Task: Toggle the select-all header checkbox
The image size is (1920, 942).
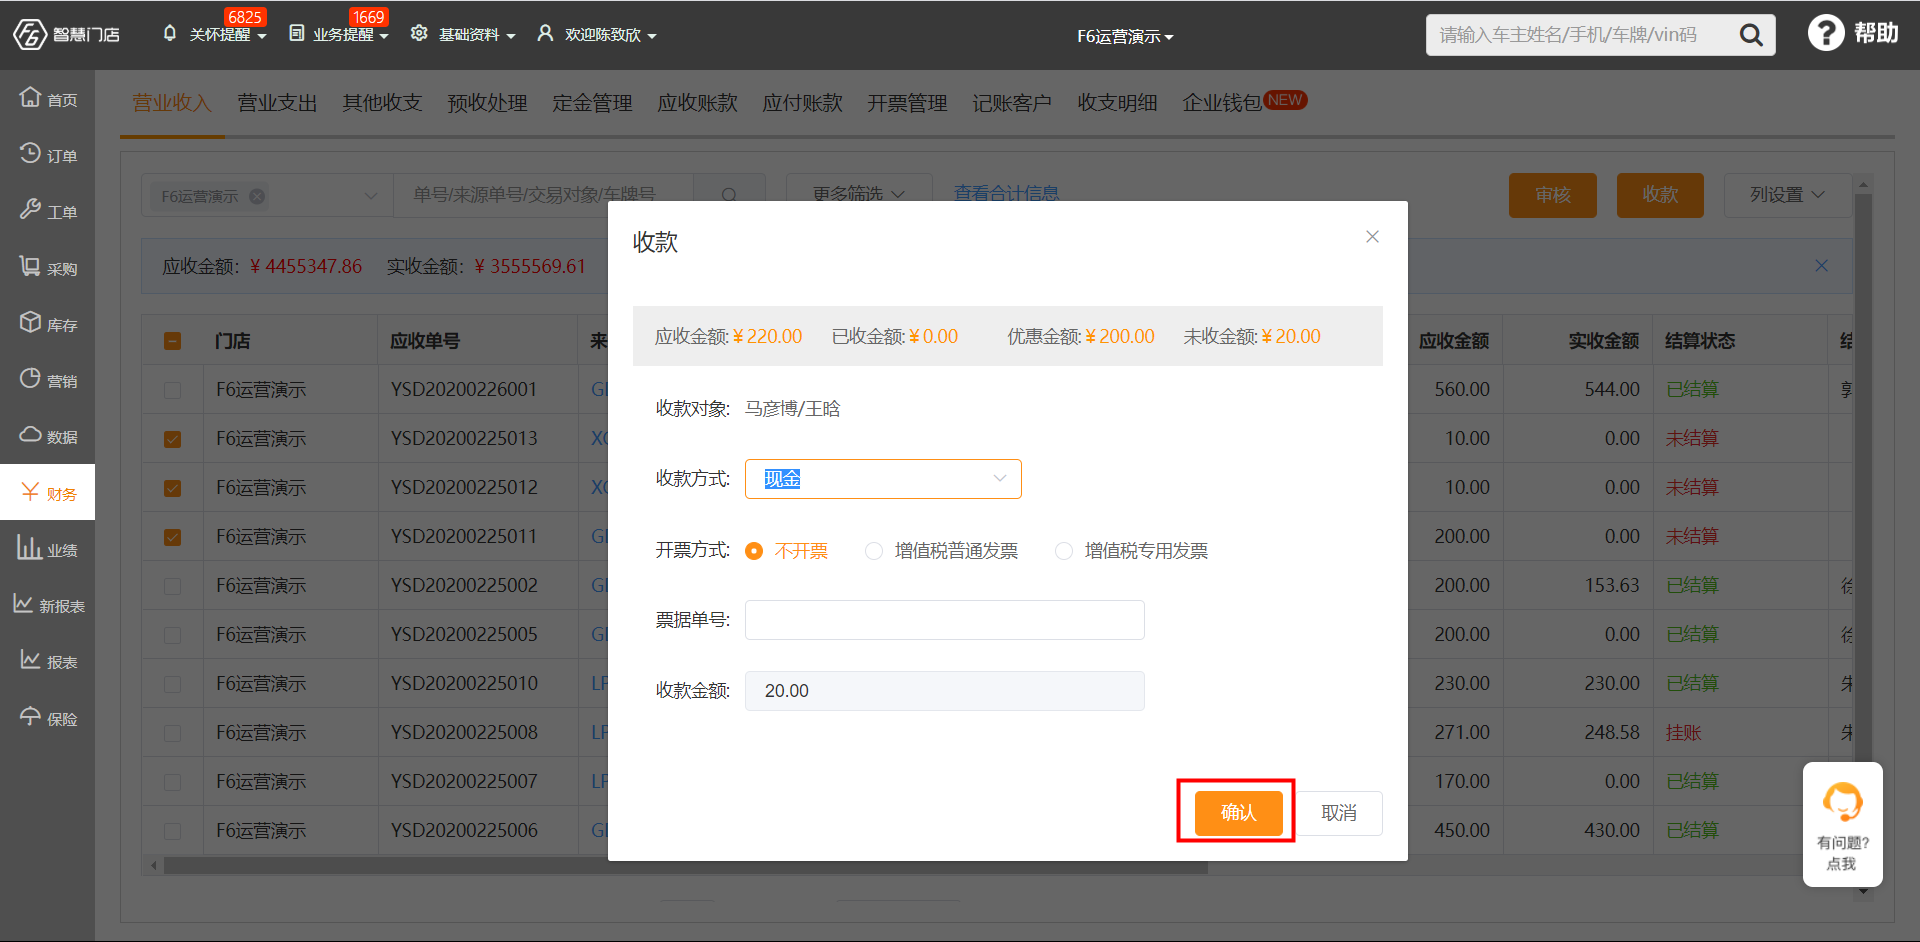Action: (173, 341)
